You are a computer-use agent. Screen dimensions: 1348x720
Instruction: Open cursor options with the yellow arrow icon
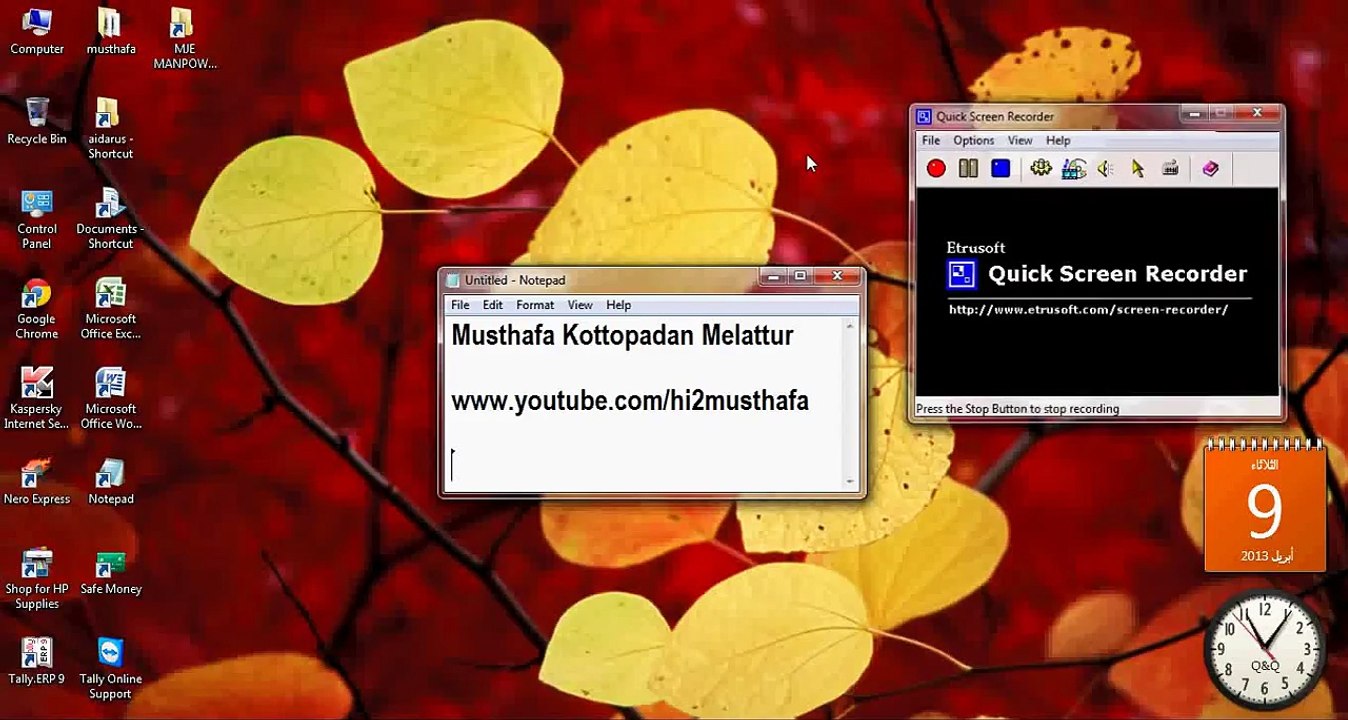click(1138, 169)
